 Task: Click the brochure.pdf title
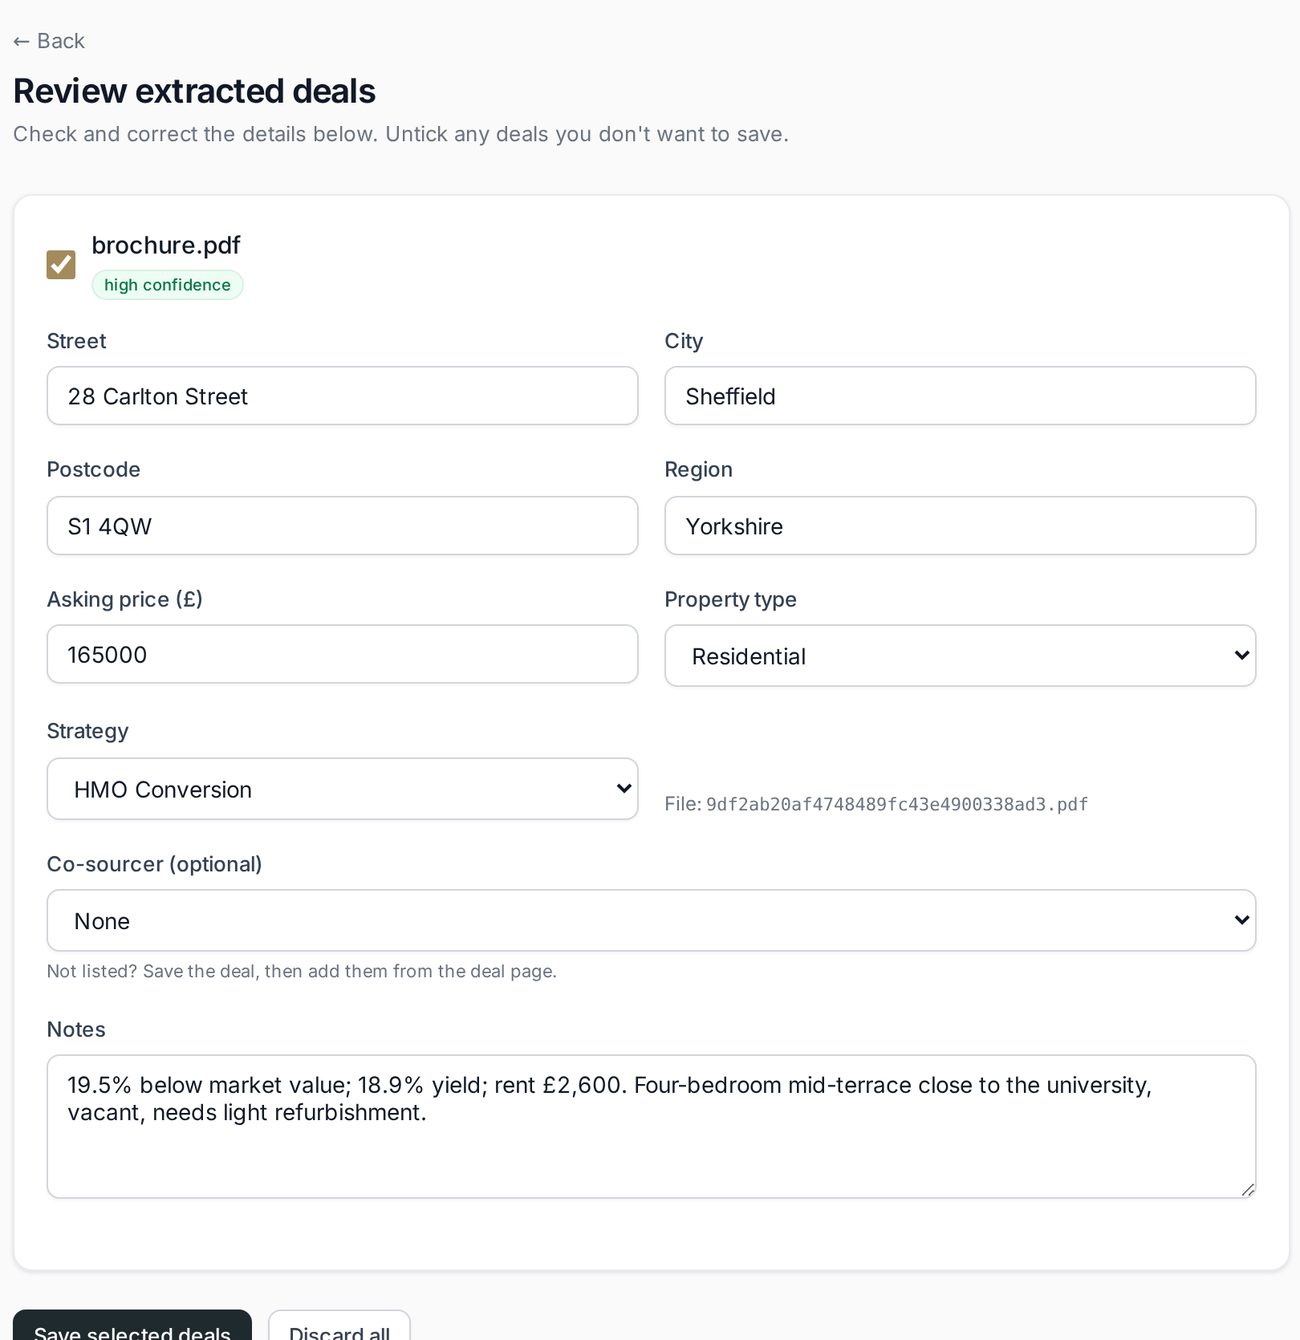(x=166, y=245)
